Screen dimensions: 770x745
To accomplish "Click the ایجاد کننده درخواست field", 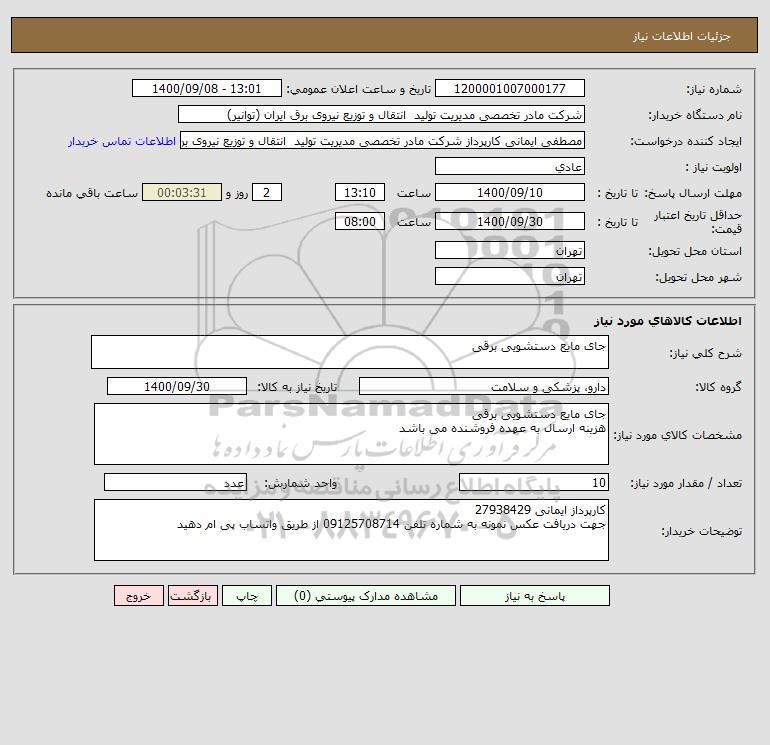I will 383,141.
